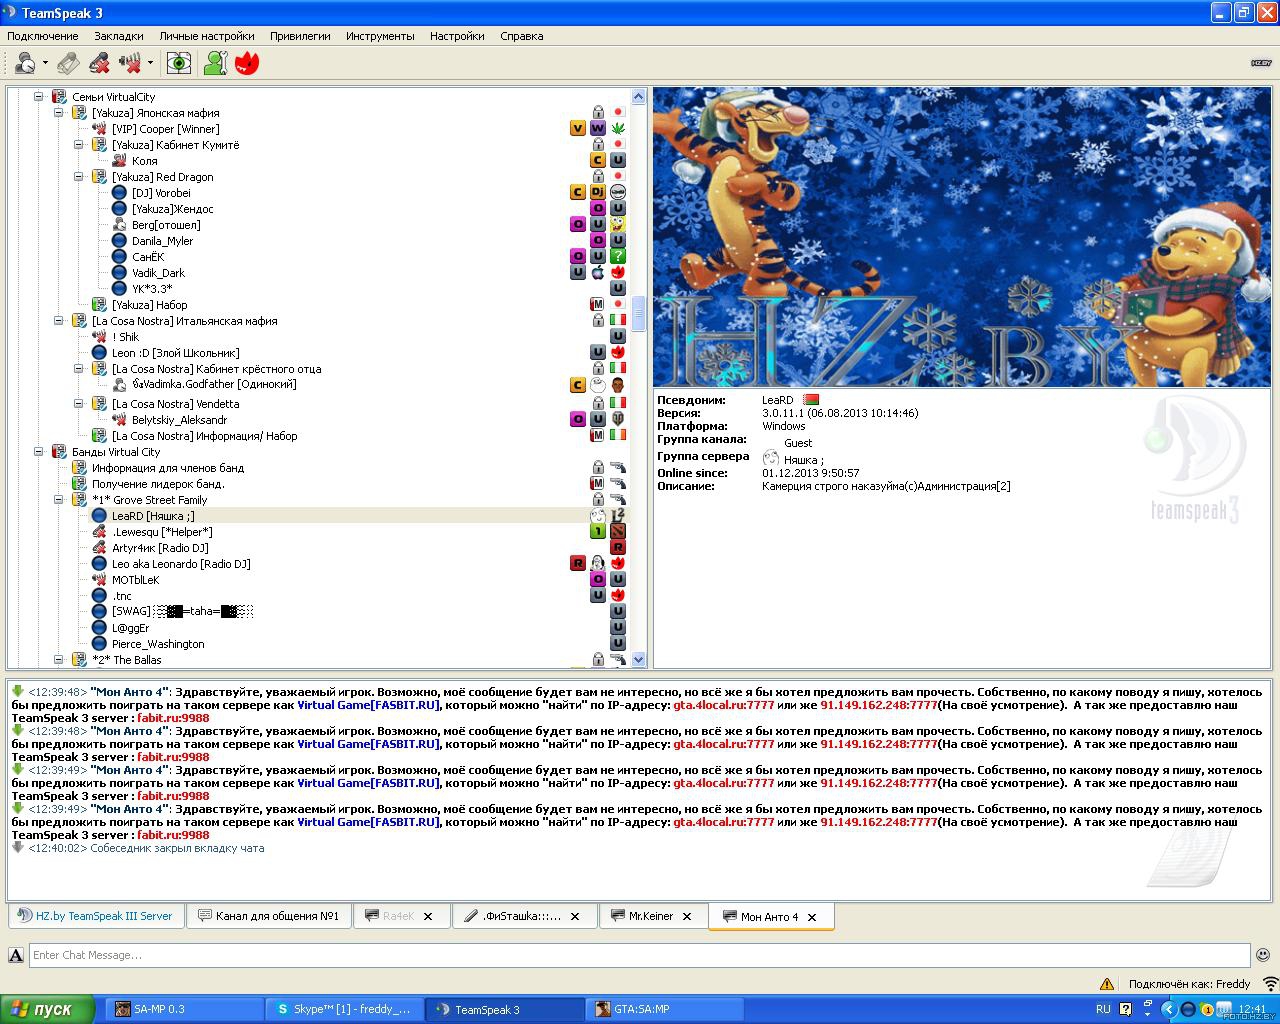
Task: Click pistol icon on Информация для членов банд
Action: point(618,468)
